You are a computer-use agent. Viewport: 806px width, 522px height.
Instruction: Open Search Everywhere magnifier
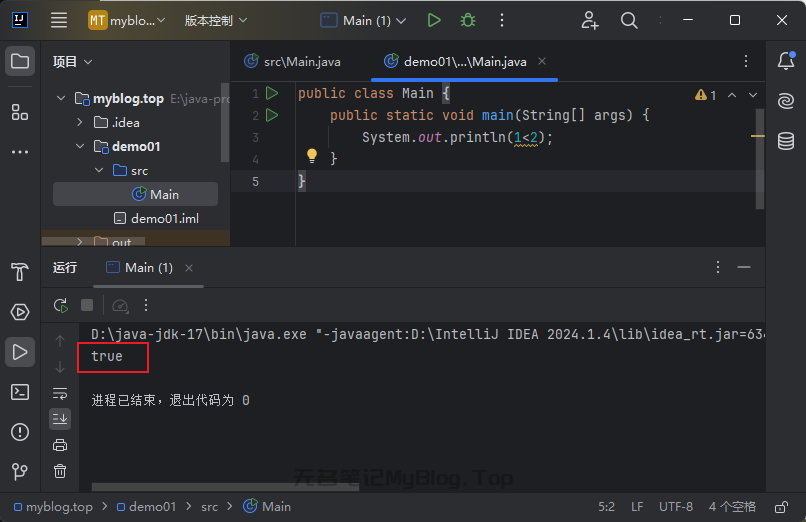[629, 21]
